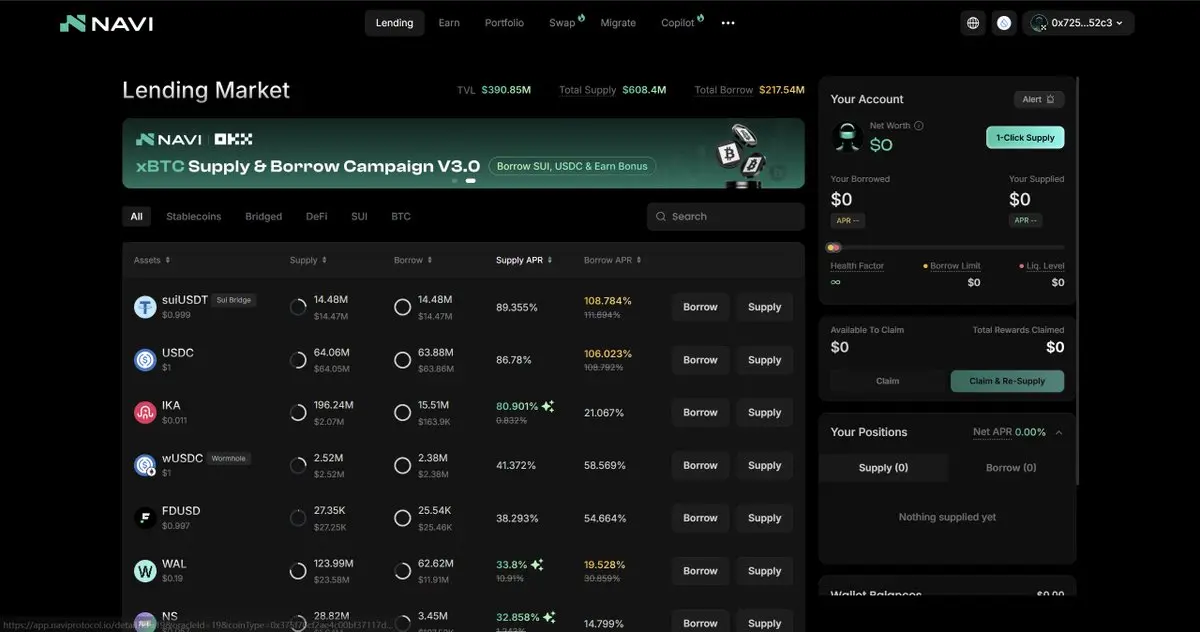
Task: Click the WAL token icon
Action: 146,571
